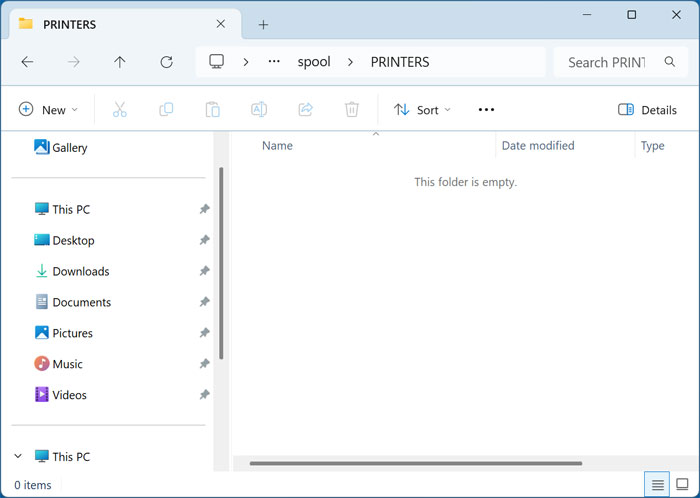Click the PRINTERS breadcrumb segment

coord(400,62)
